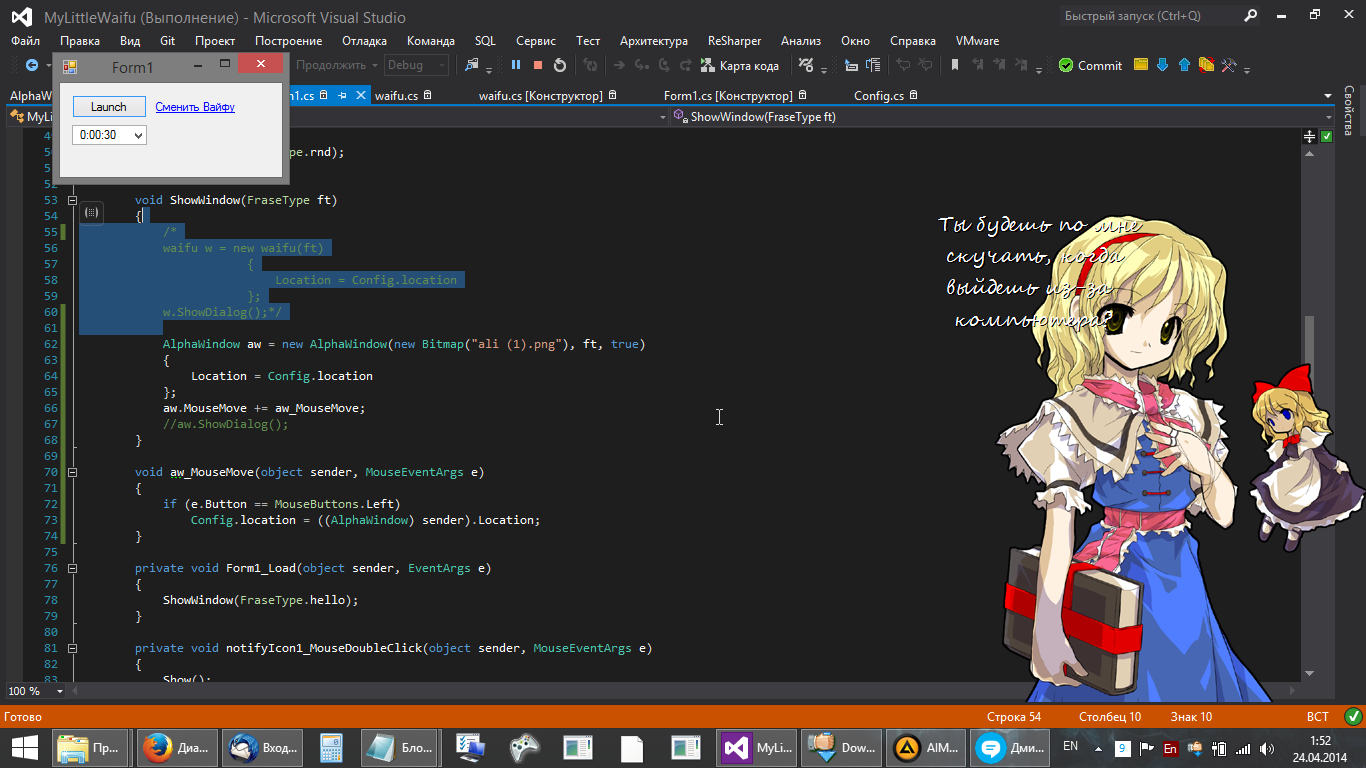1366x768 pixels.
Task: Switch to the Config.cs tab
Action: [x=879, y=96]
